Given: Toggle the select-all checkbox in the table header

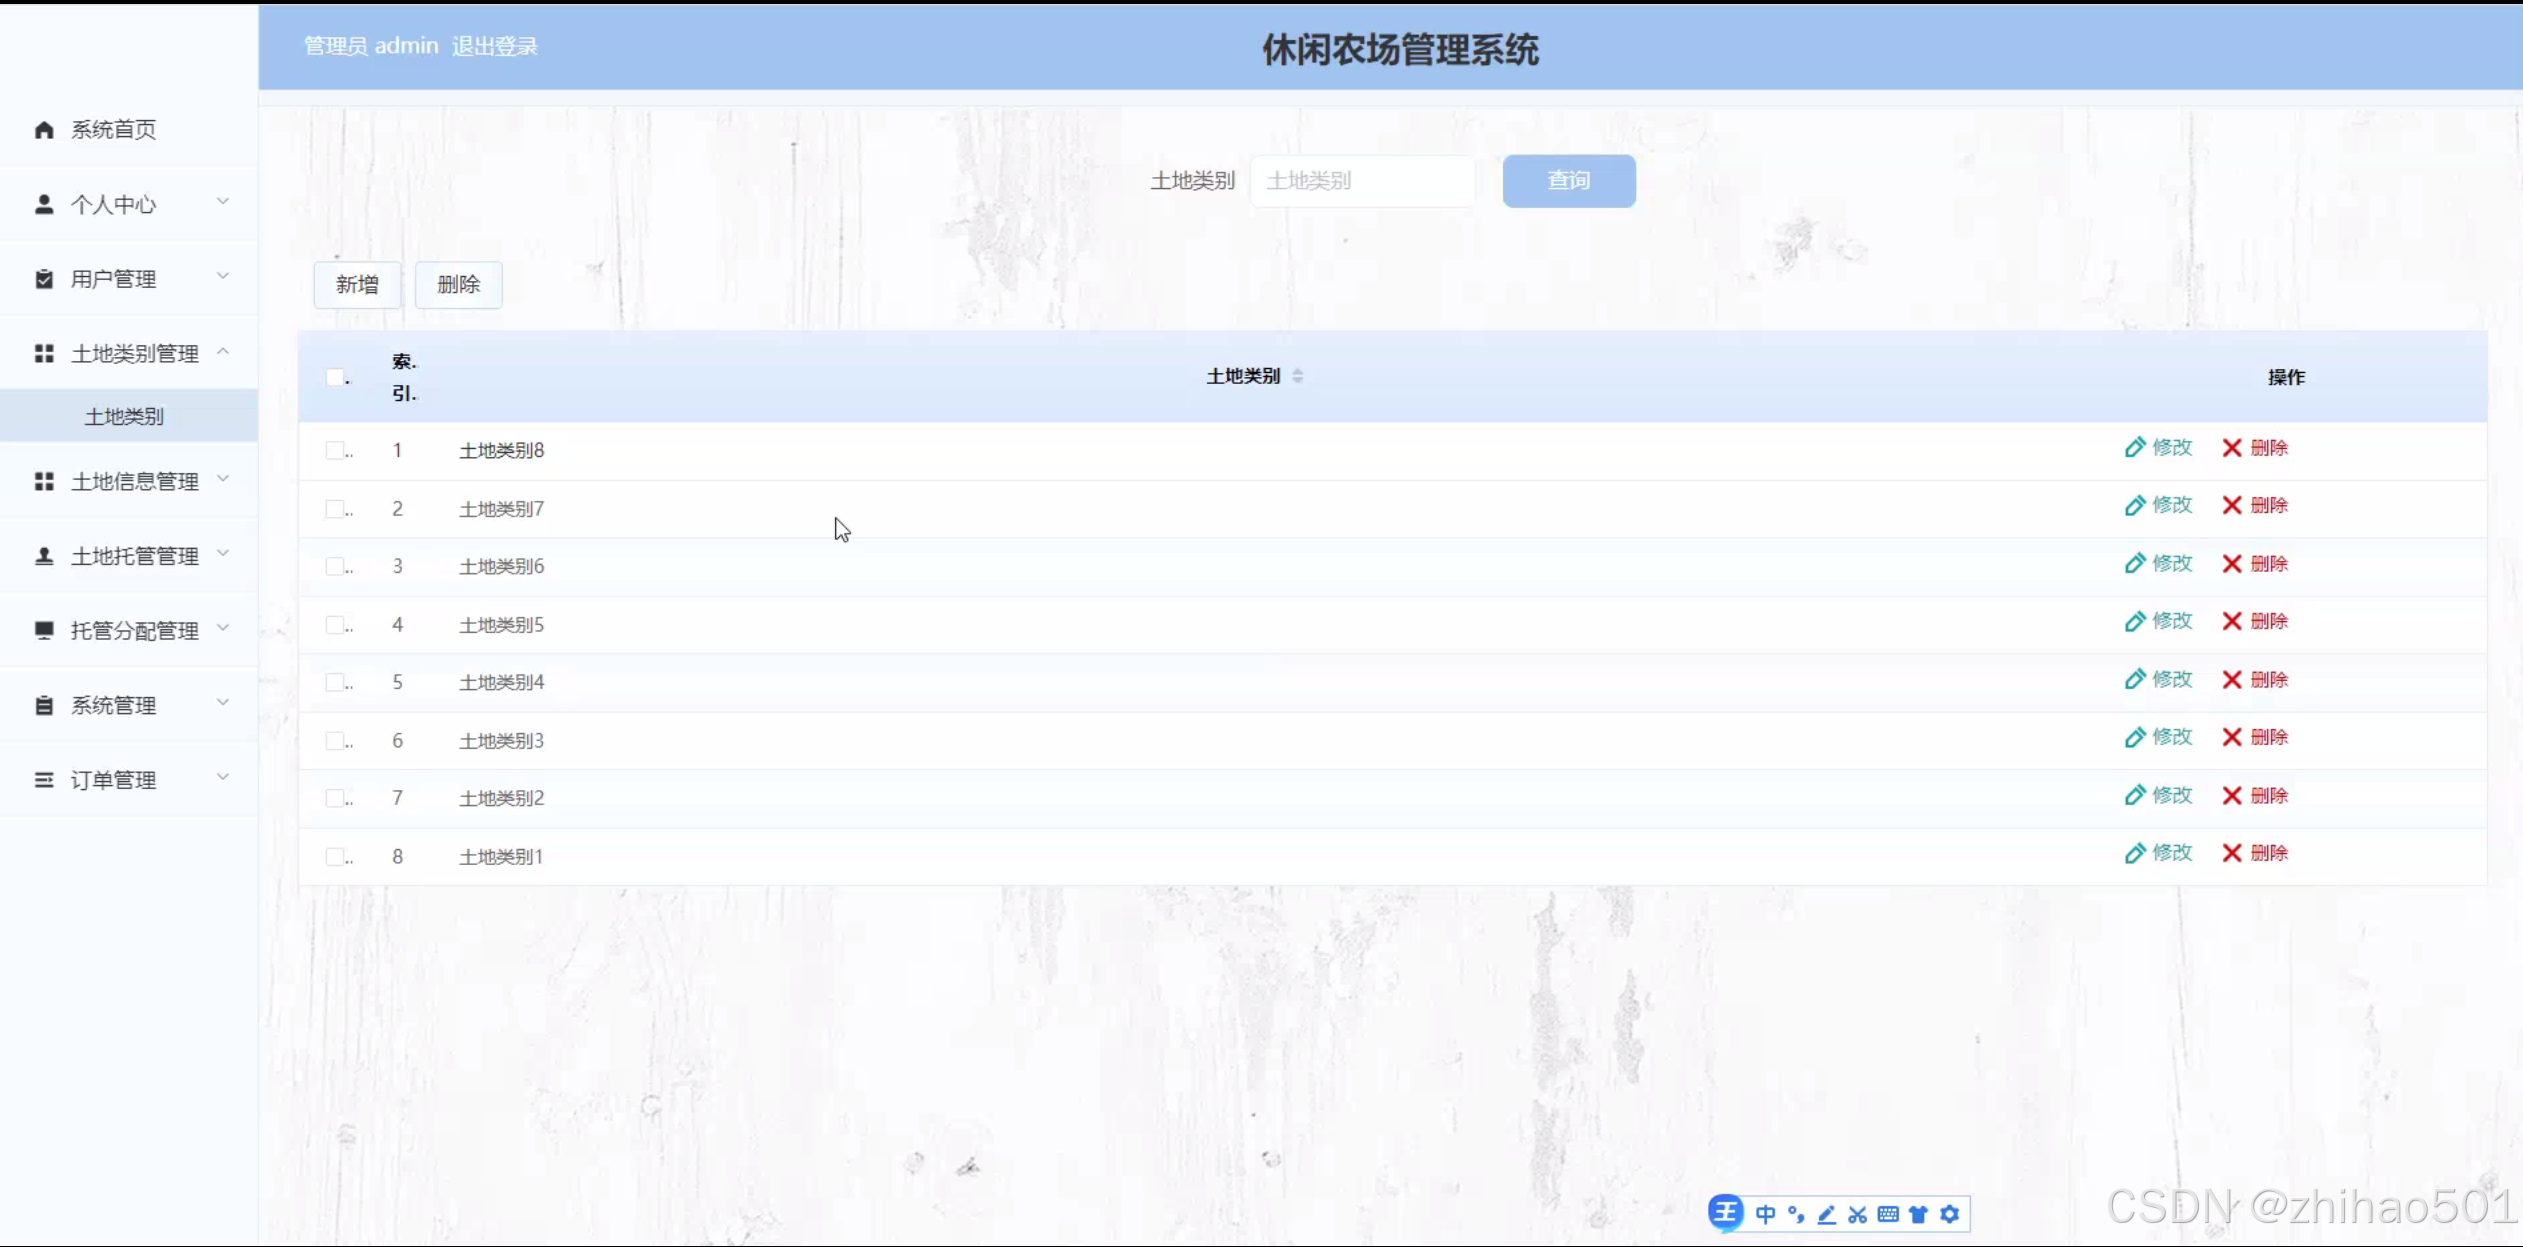Looking at the screenshot, I should 335,377.
